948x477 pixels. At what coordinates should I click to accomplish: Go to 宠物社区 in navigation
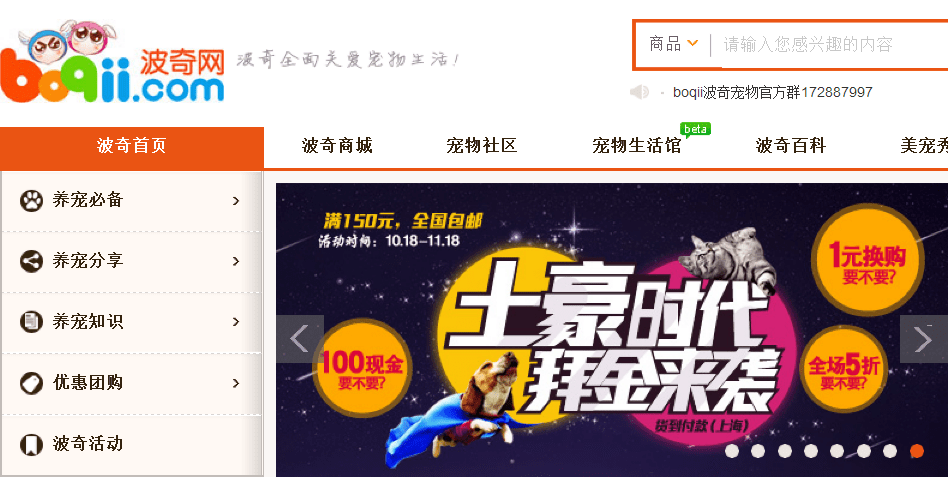[x=482, y=146]
